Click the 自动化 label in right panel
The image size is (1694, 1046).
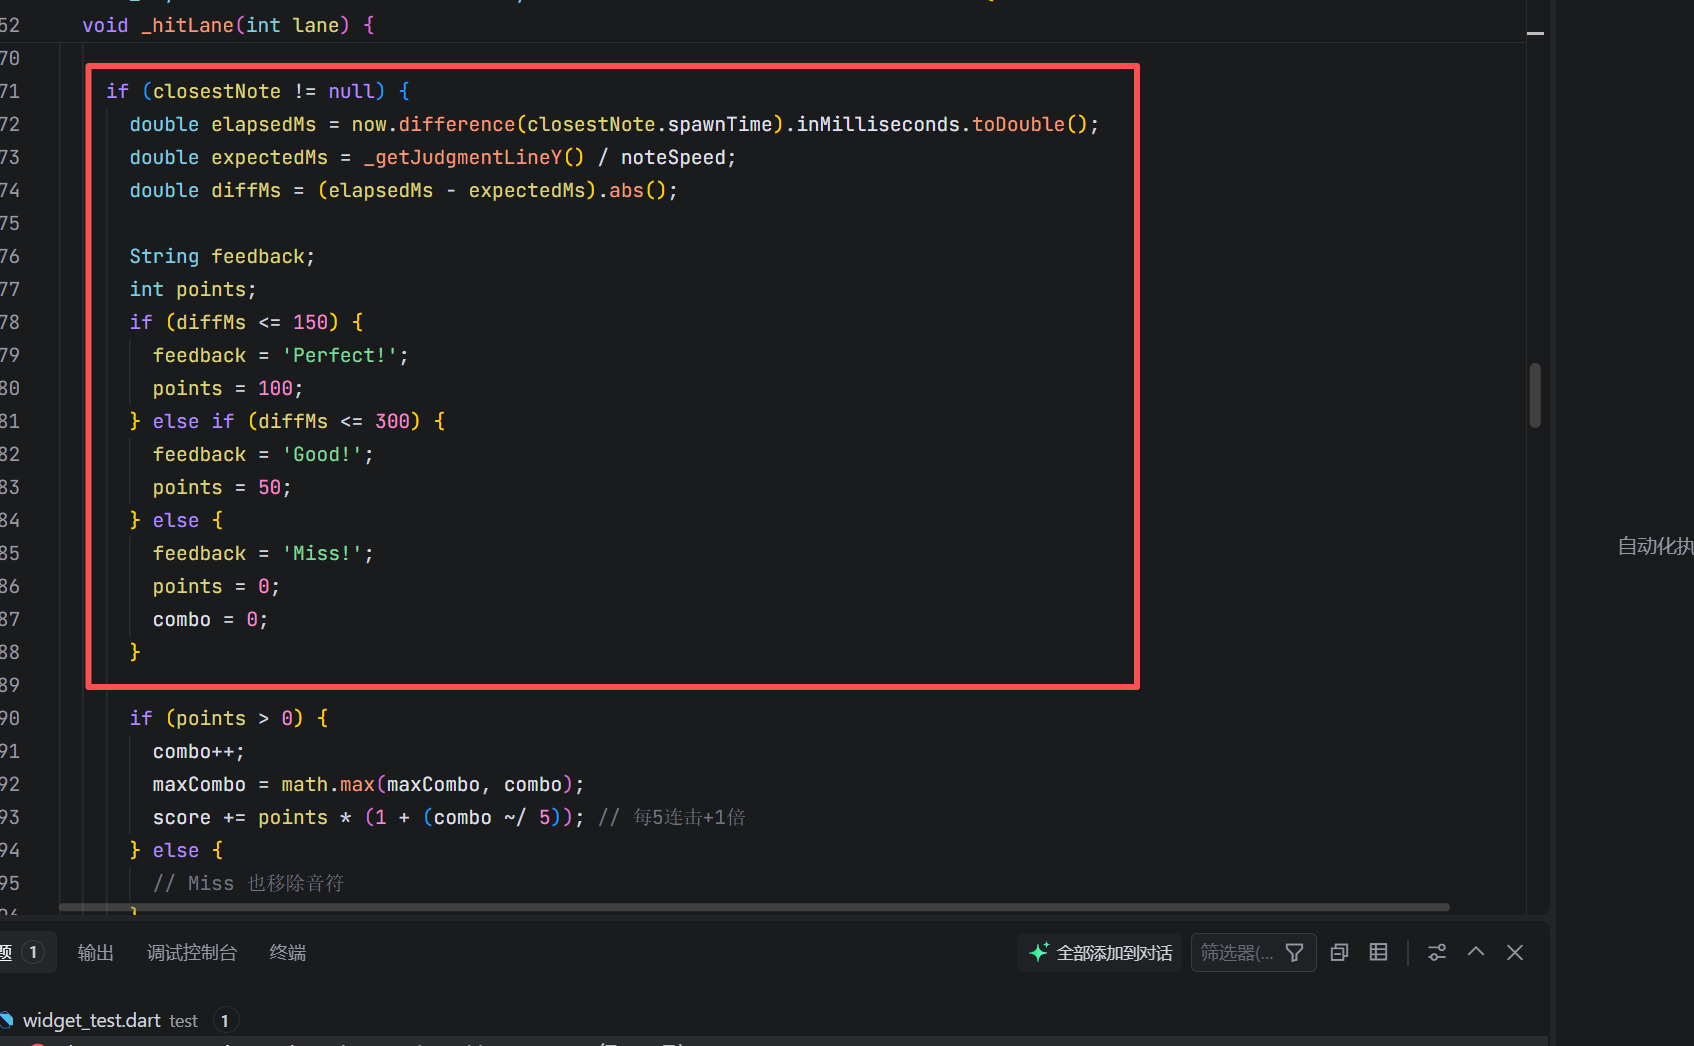point(1655,546)
